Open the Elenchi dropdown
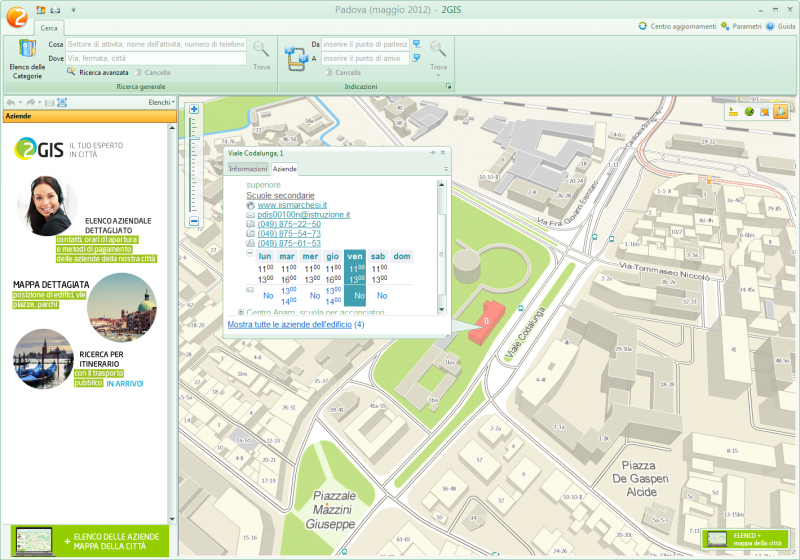800x560 pixels. pyautogui.click(x=161, y=102)
